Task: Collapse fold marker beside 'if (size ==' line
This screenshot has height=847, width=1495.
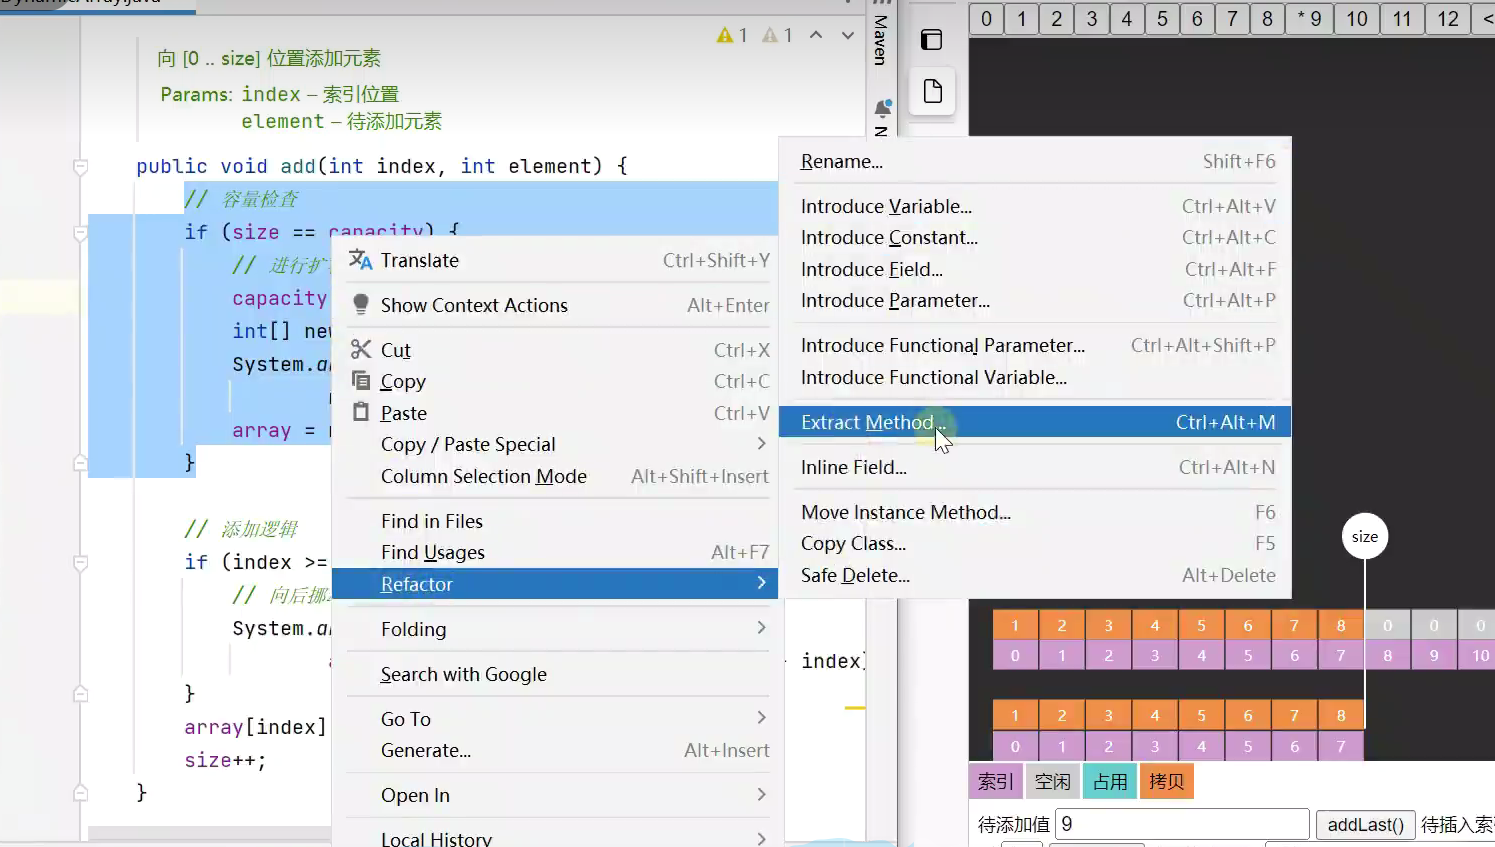Action: (81, 233)
